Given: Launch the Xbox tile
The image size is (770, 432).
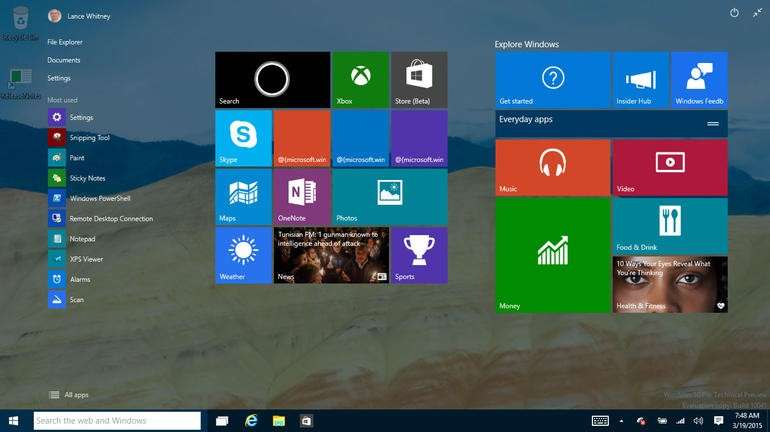Looking at the screenshot, I should coord(360,80).
